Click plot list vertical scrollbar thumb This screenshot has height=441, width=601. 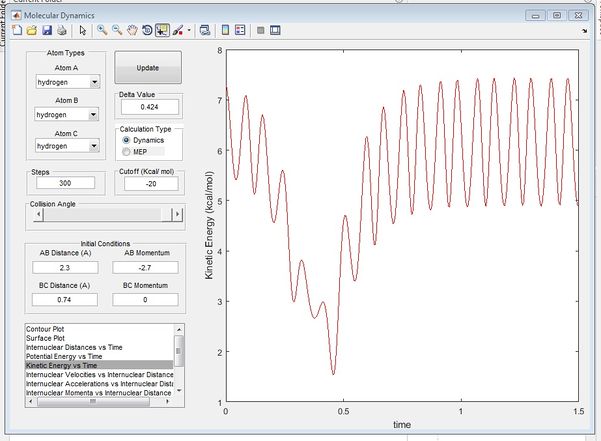(179, 351)
